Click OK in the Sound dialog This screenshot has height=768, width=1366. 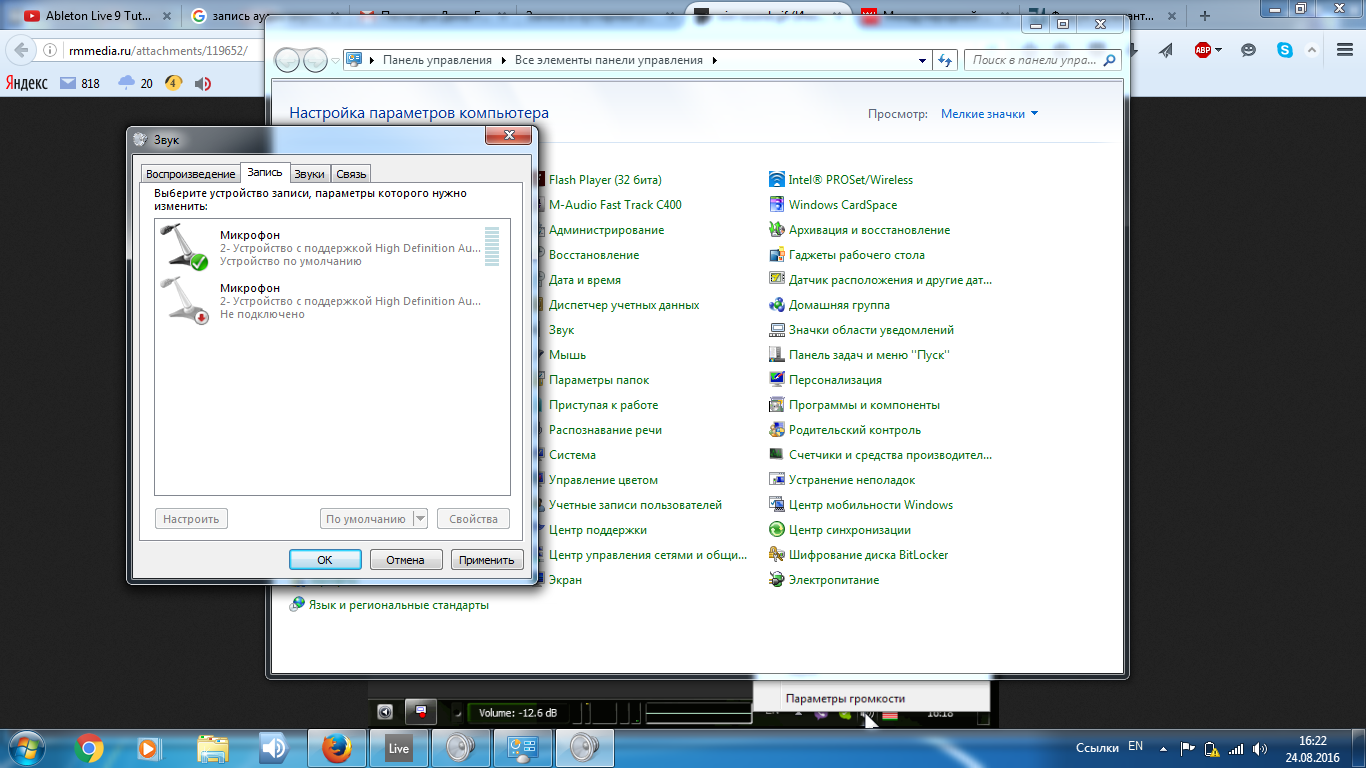[x=325, y=560]
